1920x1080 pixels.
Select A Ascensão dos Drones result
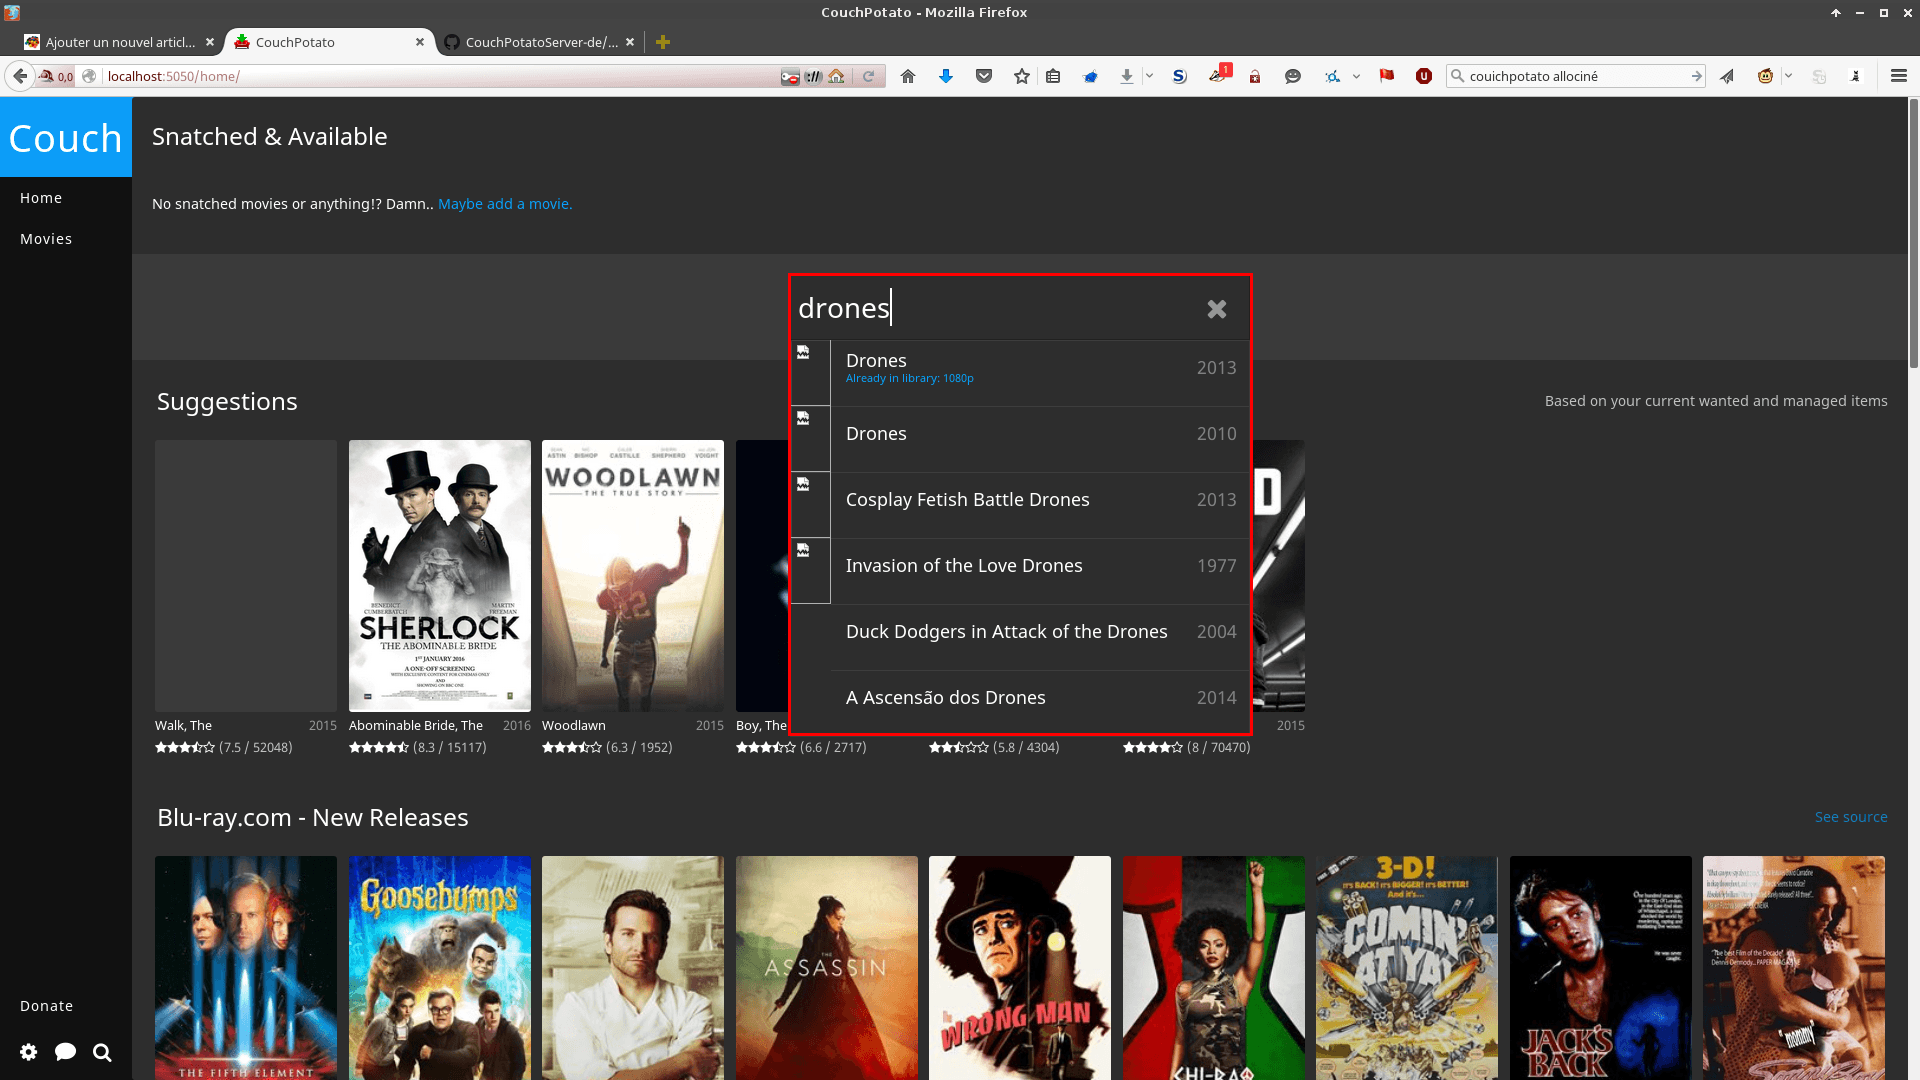coord(1020,702)
